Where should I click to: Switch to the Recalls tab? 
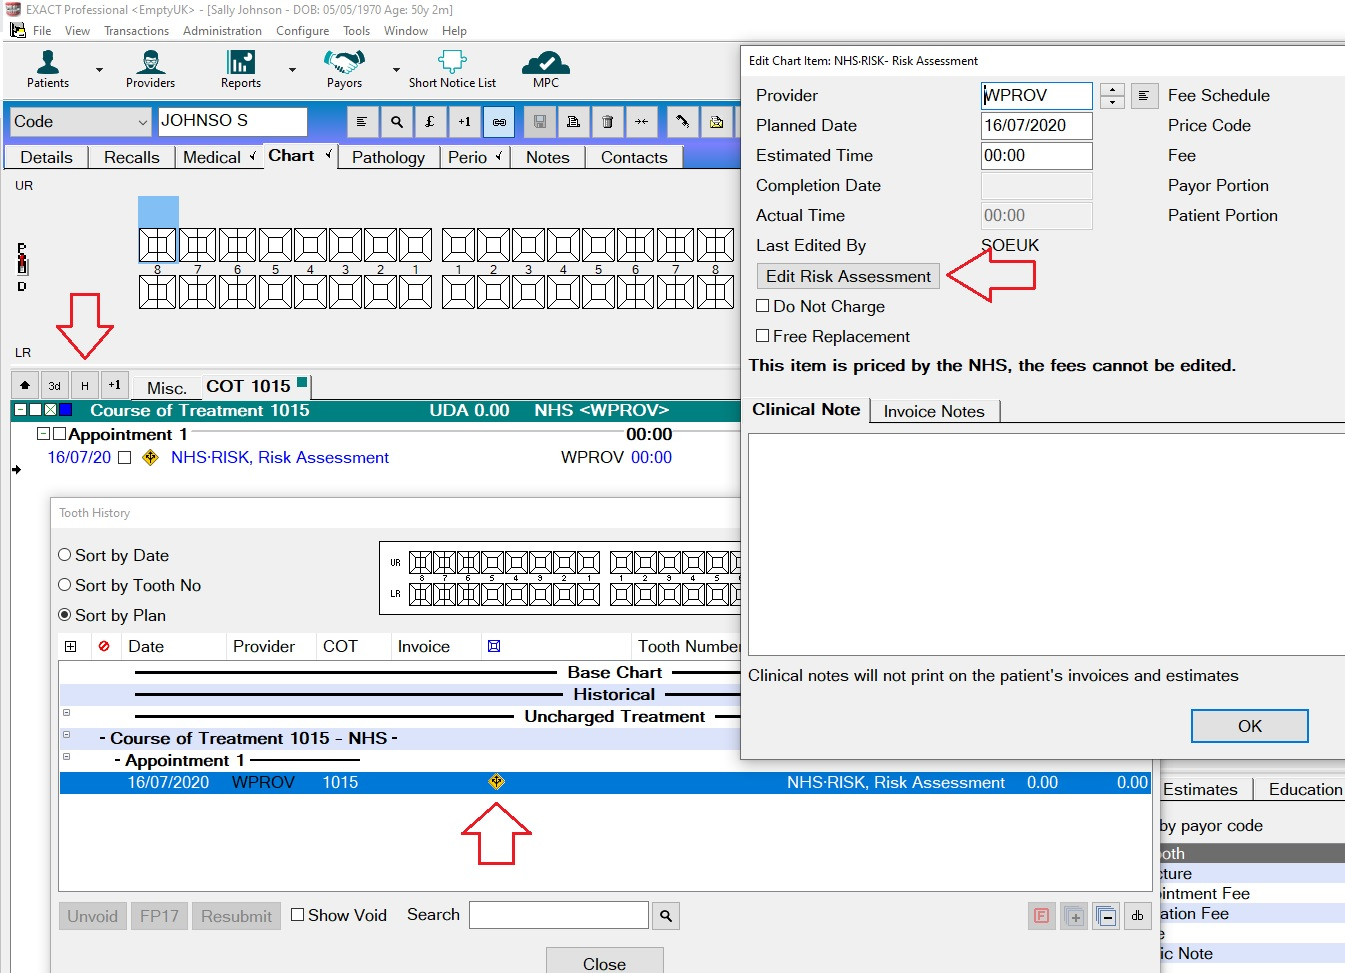pyautogui.click(x=131, y=157)
